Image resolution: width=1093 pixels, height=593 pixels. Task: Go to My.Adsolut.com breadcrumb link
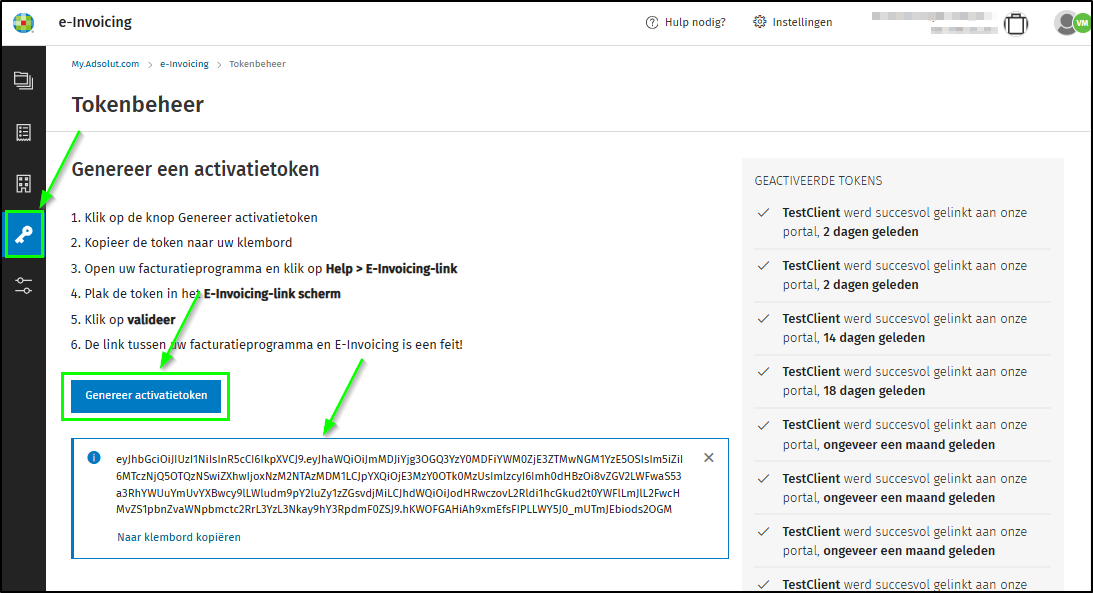pyautogui.click(x=105, y=64)
